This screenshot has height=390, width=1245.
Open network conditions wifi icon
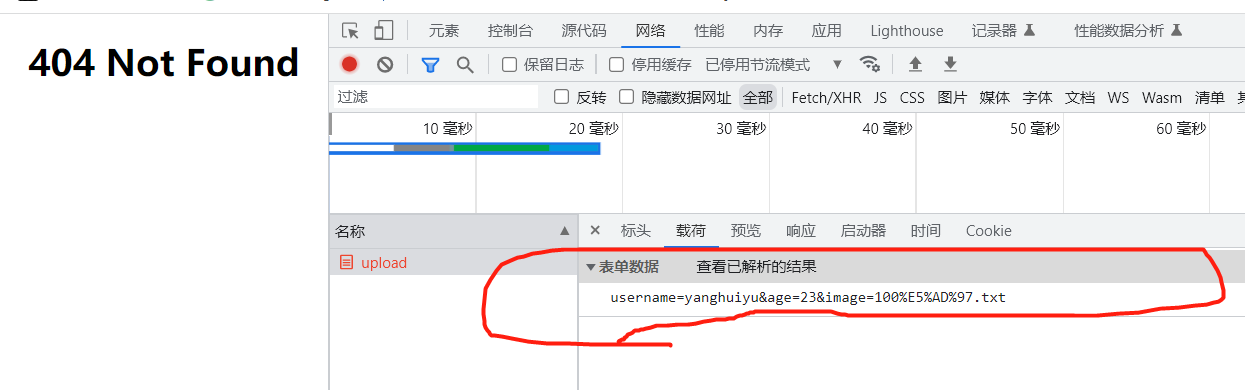point(870,64)
